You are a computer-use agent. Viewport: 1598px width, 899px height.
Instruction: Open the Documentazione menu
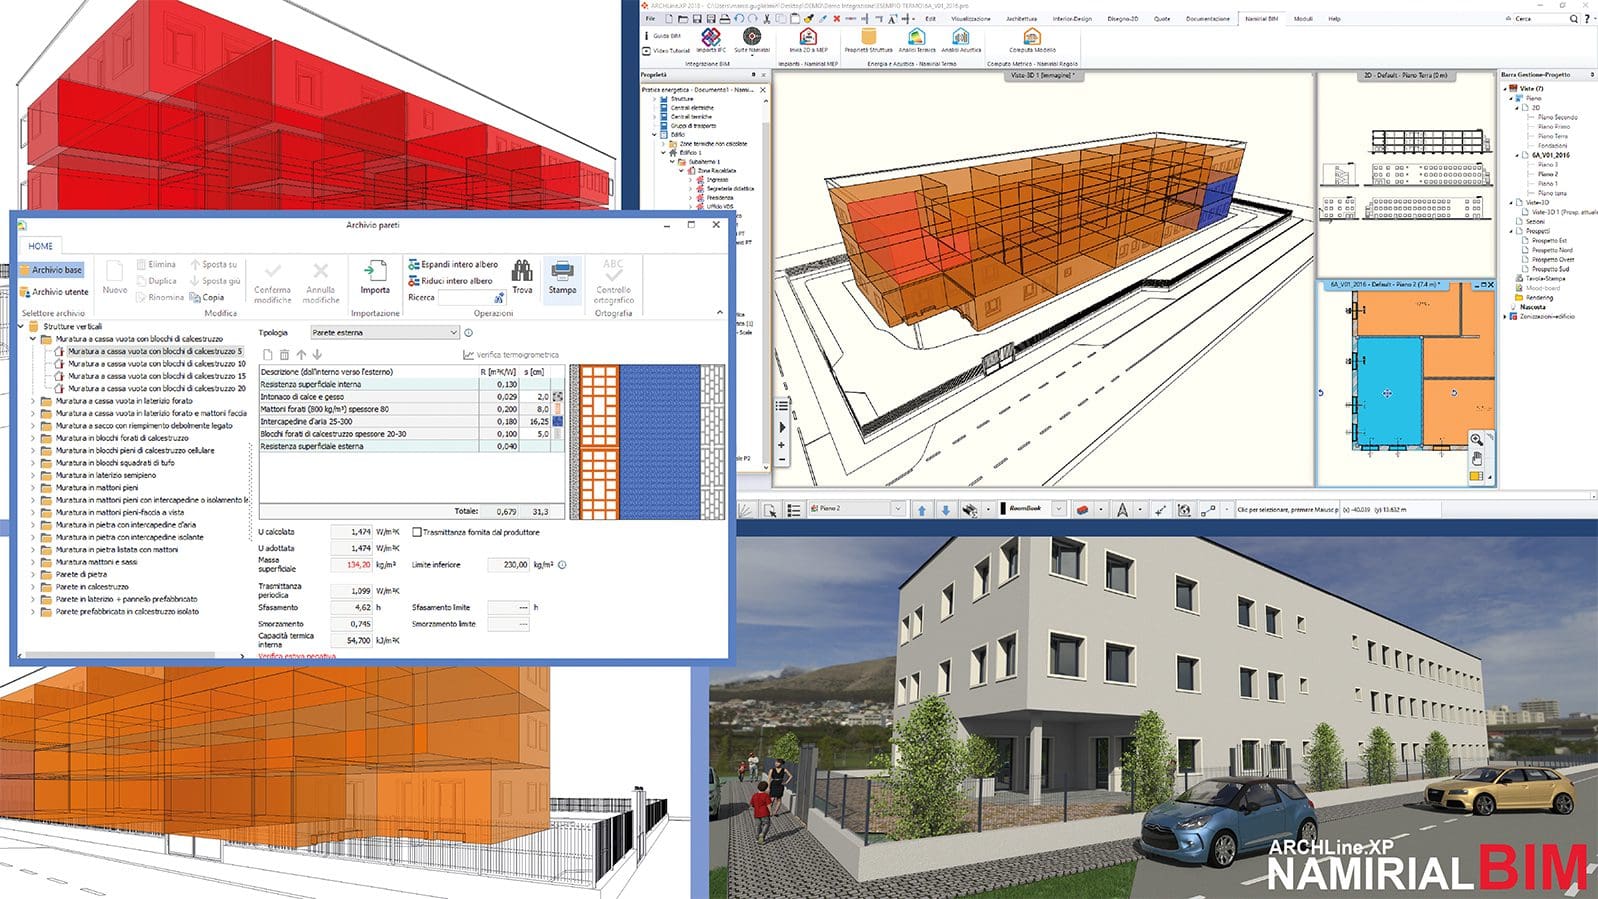tap(1208, 18)
